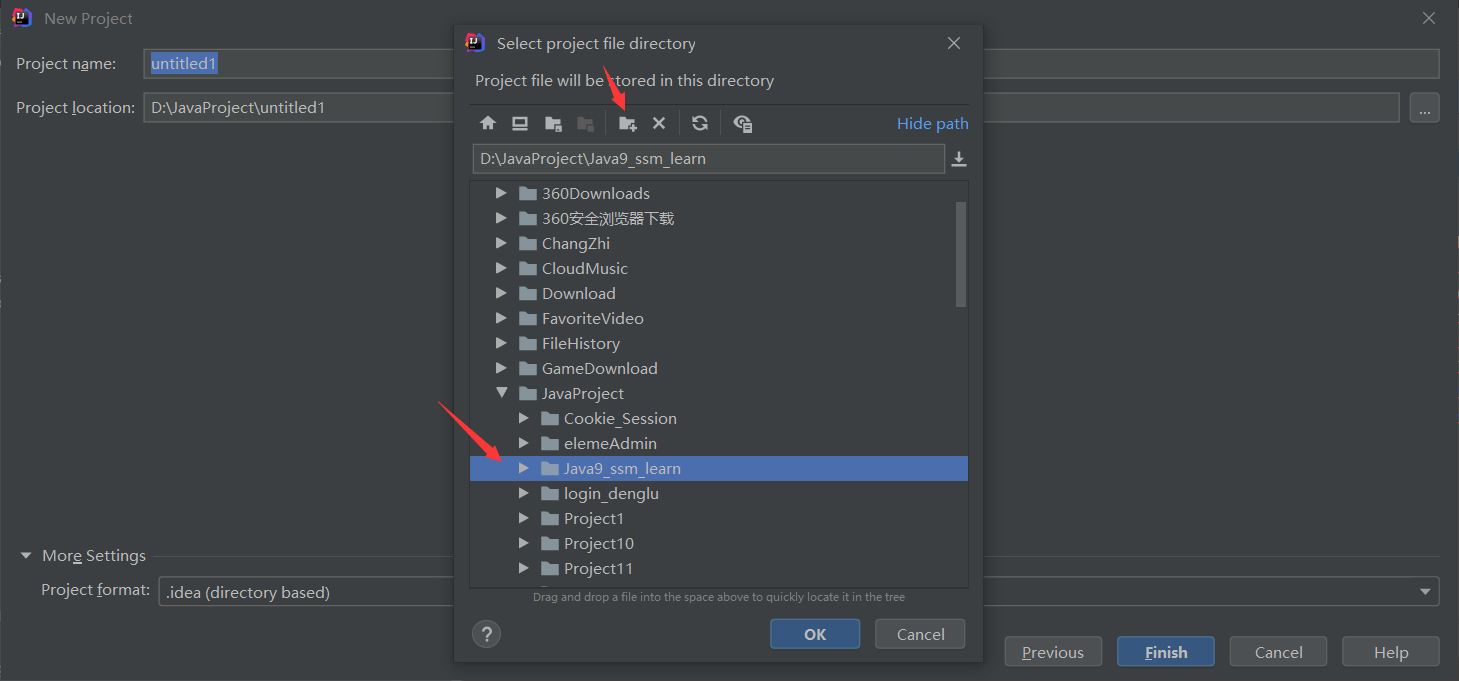Viewport: 1459px width, 681px height.
Task: Click the Project10 folder icon
Action: [x=550, y=543]
